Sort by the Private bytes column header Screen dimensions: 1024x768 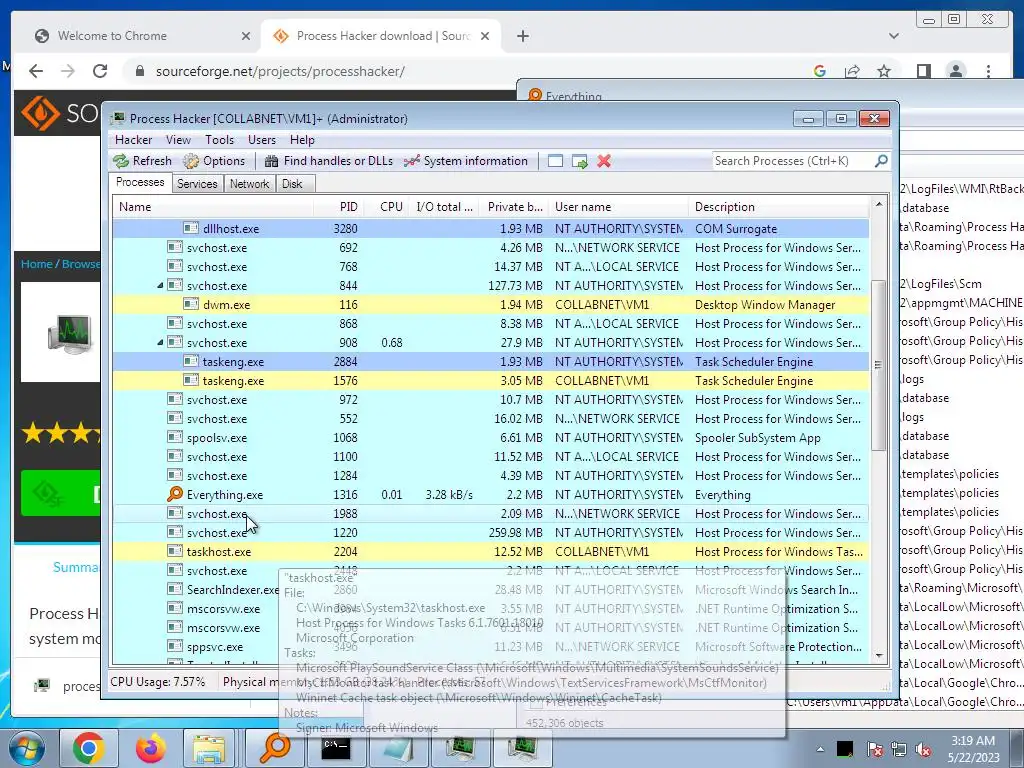(513, 207)
